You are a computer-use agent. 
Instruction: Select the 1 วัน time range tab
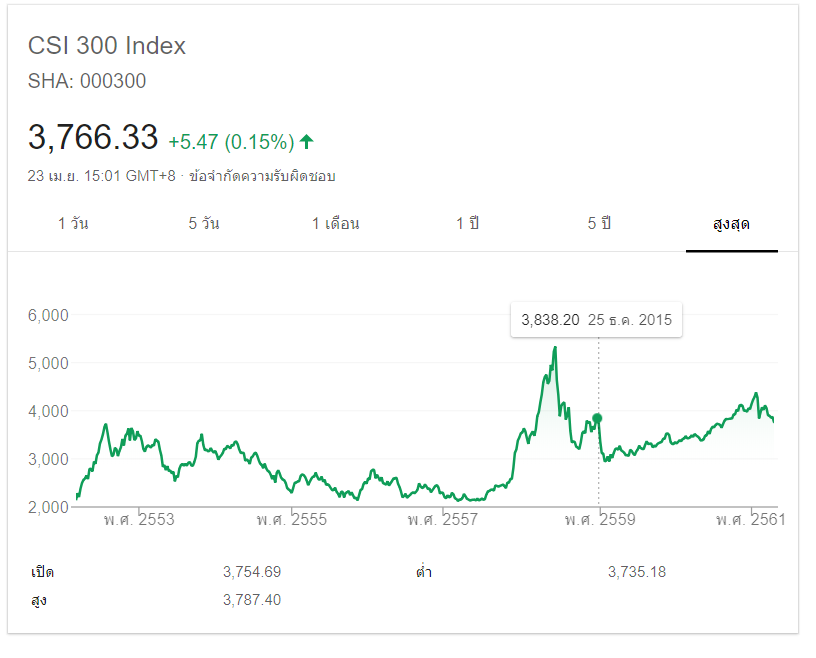coord(73,223)
